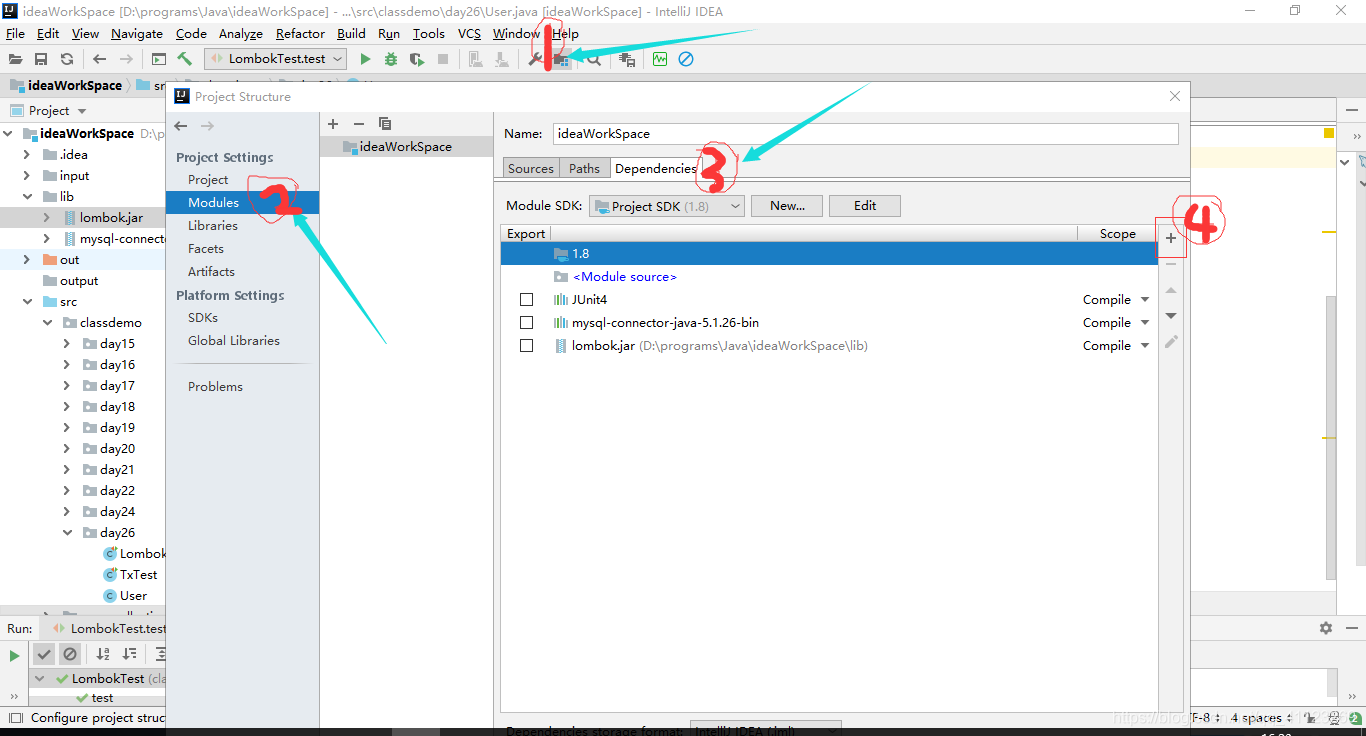The image size is (1366, 736).
Task: Open the Analyze menu
Action: click(240, 34)
